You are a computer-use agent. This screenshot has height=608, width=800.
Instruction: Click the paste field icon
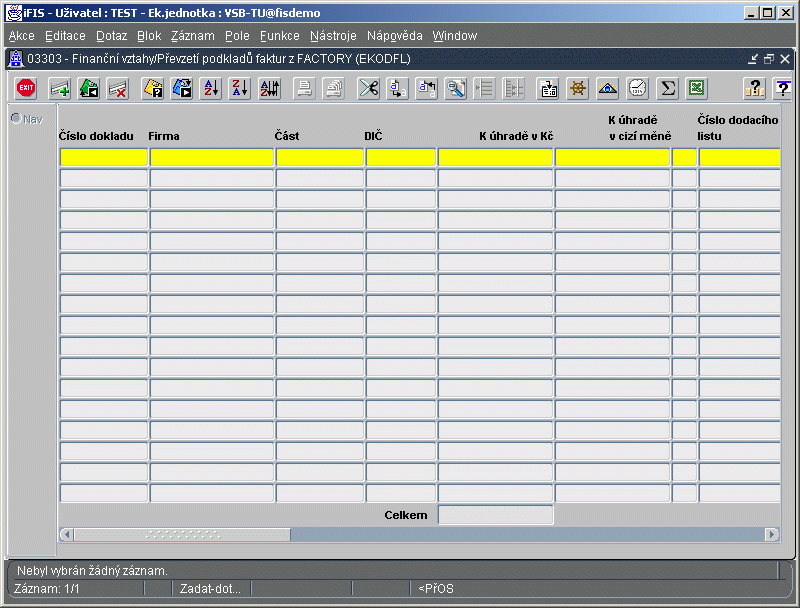tap(427, 88)
